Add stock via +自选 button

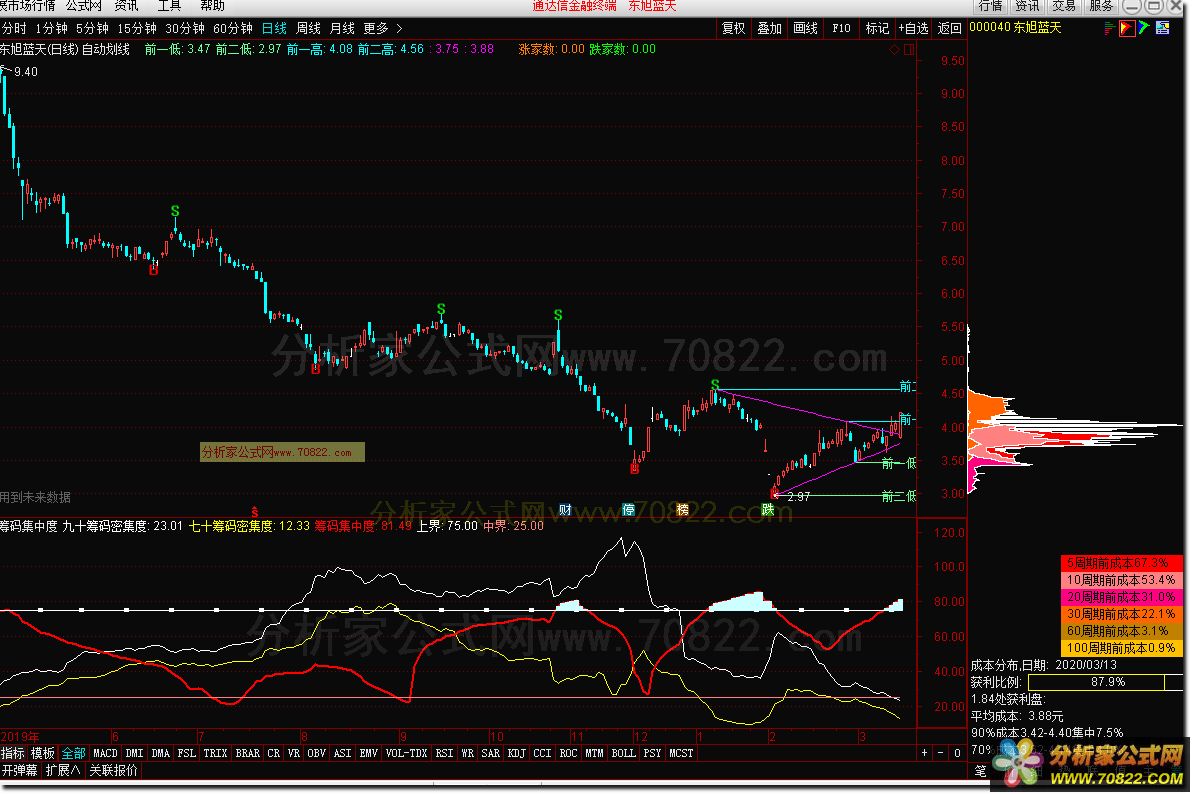pyautogui.click(x=913, y=28)
